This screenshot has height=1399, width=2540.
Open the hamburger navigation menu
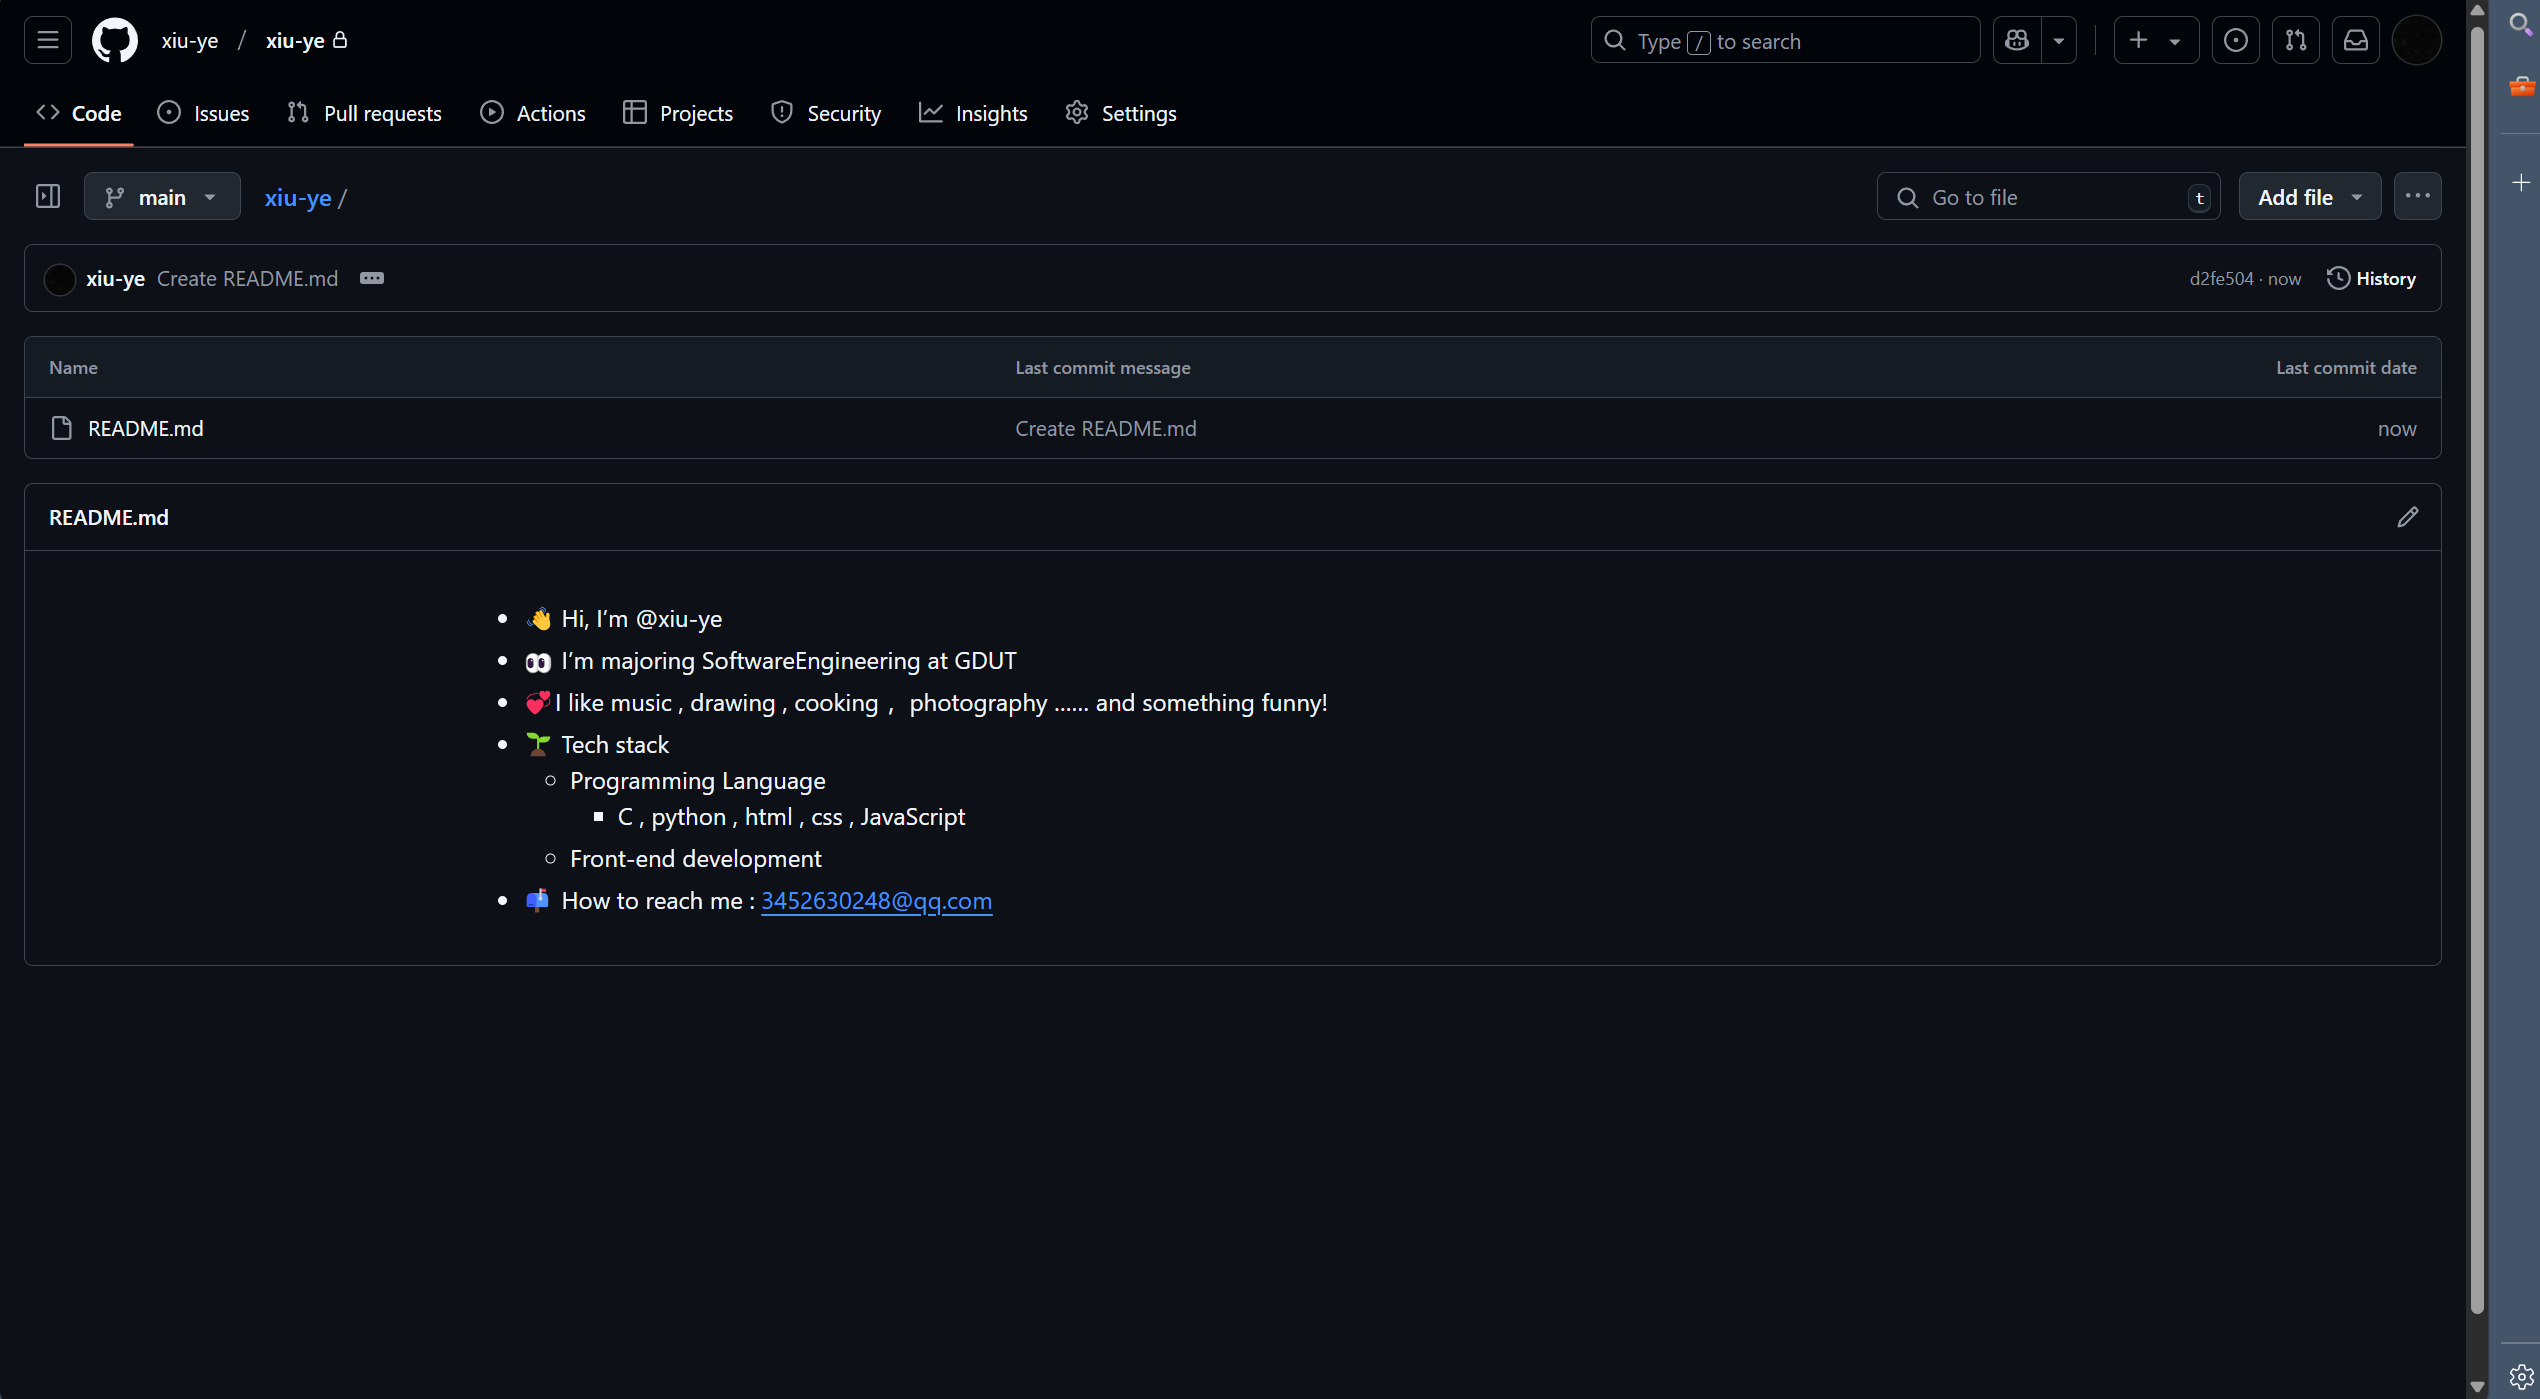47,40
